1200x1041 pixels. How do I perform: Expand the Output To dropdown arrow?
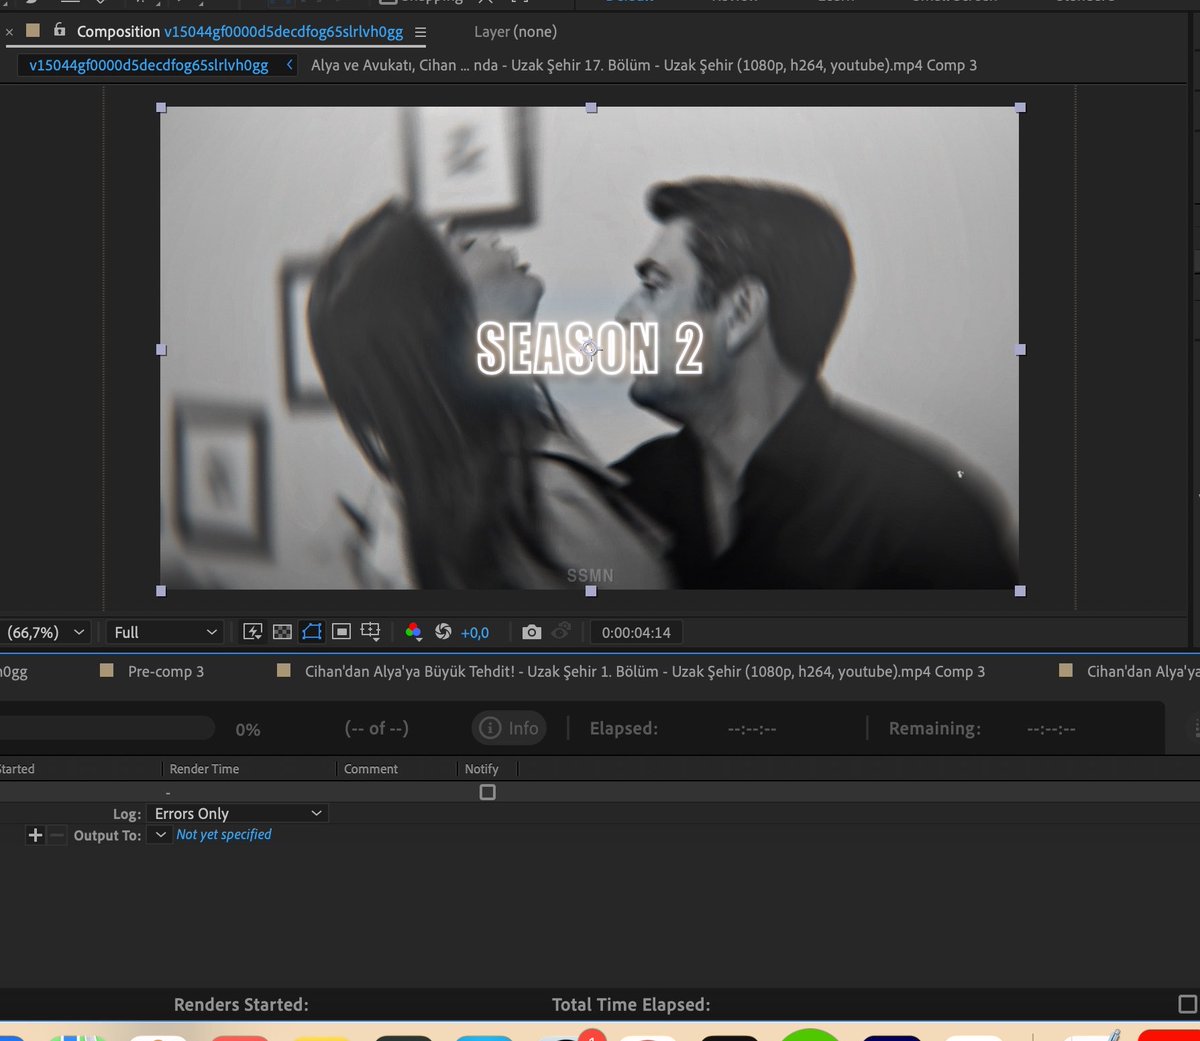tap(160, 835)
